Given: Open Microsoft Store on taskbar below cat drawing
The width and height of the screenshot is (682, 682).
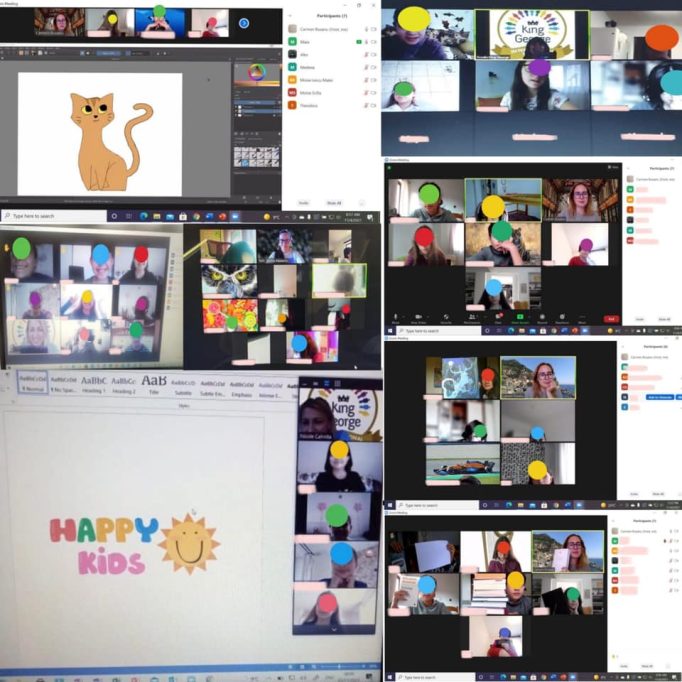Looking at the screenshot, I should 183,216.
